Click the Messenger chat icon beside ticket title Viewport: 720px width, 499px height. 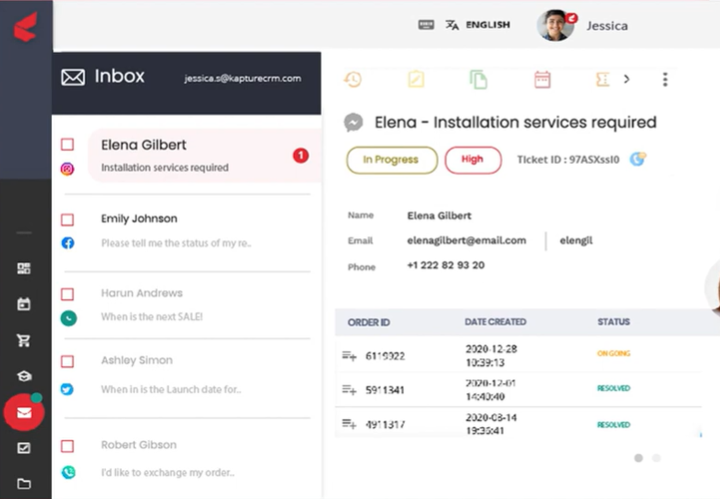coord(354,123)
